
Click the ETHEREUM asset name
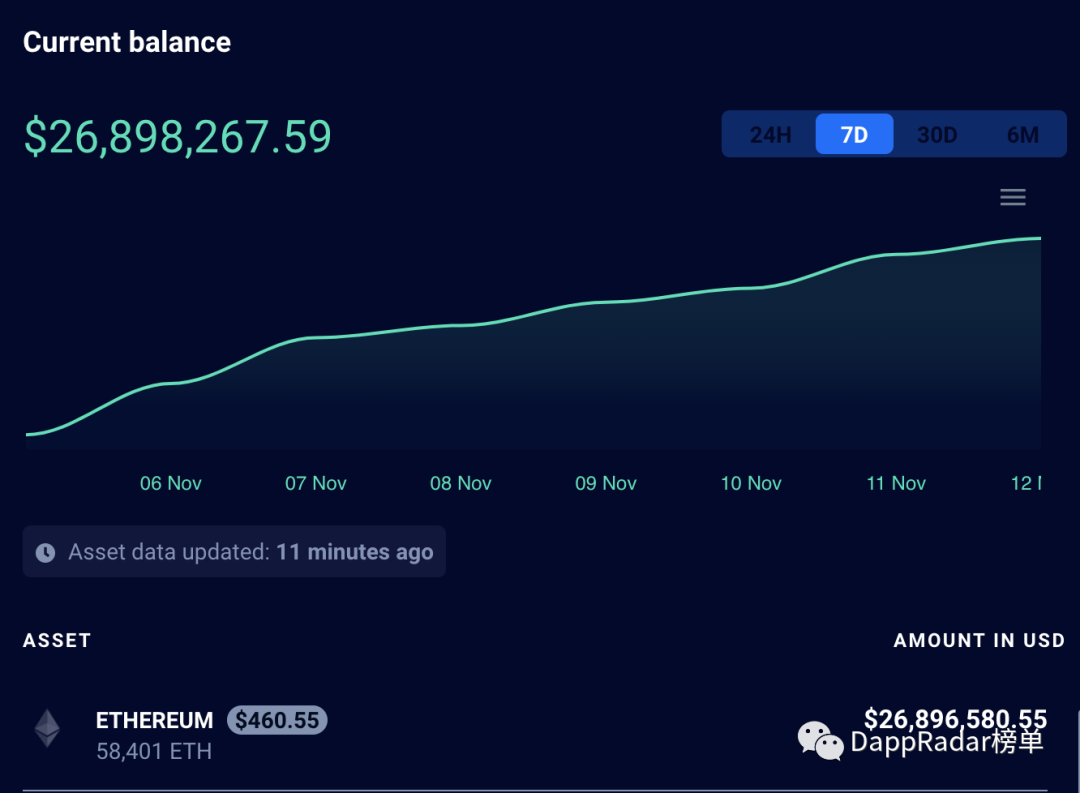click(x=154, y=721)
